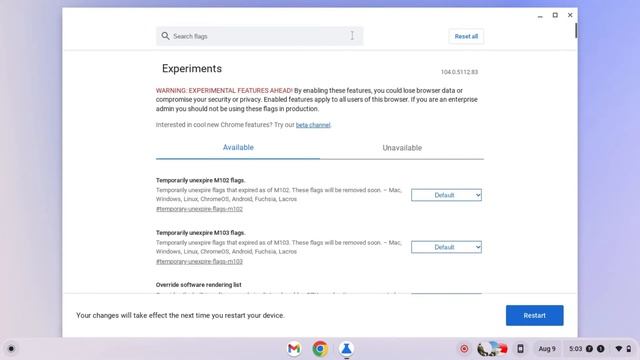640x360 pixels.
Task: Click the first notification badge beside the clock
Action: [x=589, y=349]
